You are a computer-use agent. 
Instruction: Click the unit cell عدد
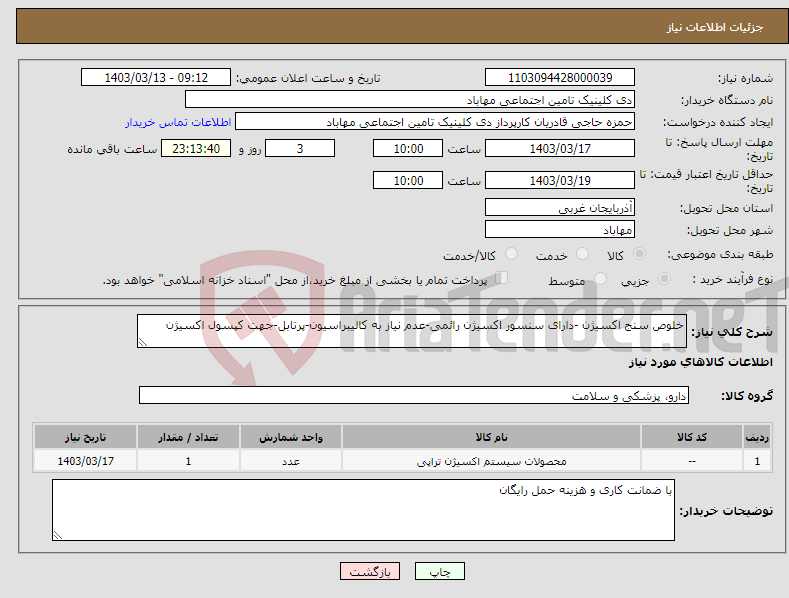coord(291,461)
